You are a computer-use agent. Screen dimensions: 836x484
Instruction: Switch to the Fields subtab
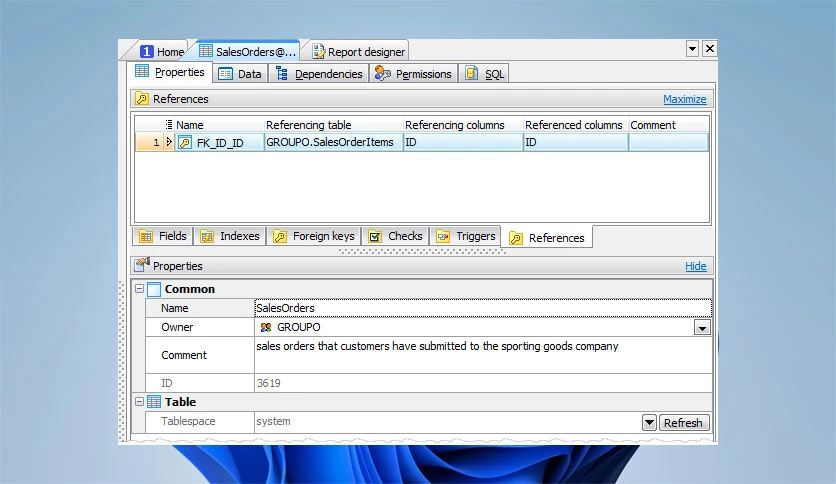[162, 236]
